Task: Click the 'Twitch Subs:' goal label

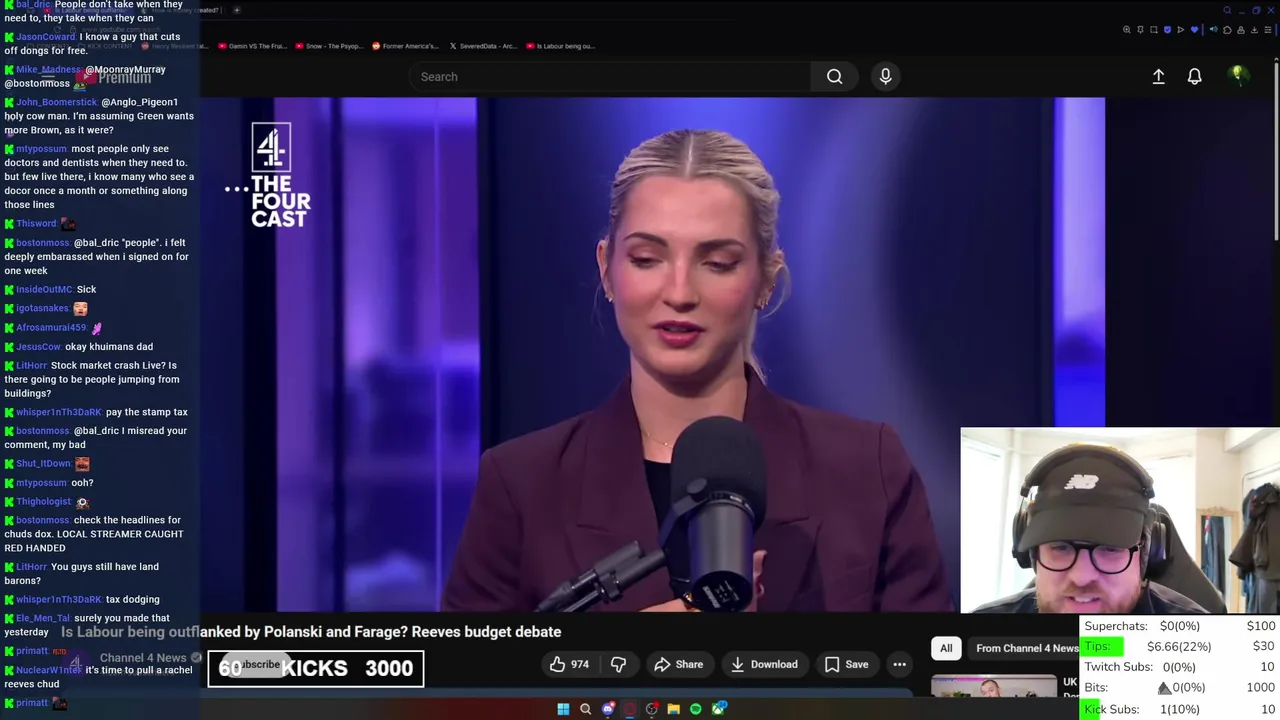Action: [x=1118, y=667]
